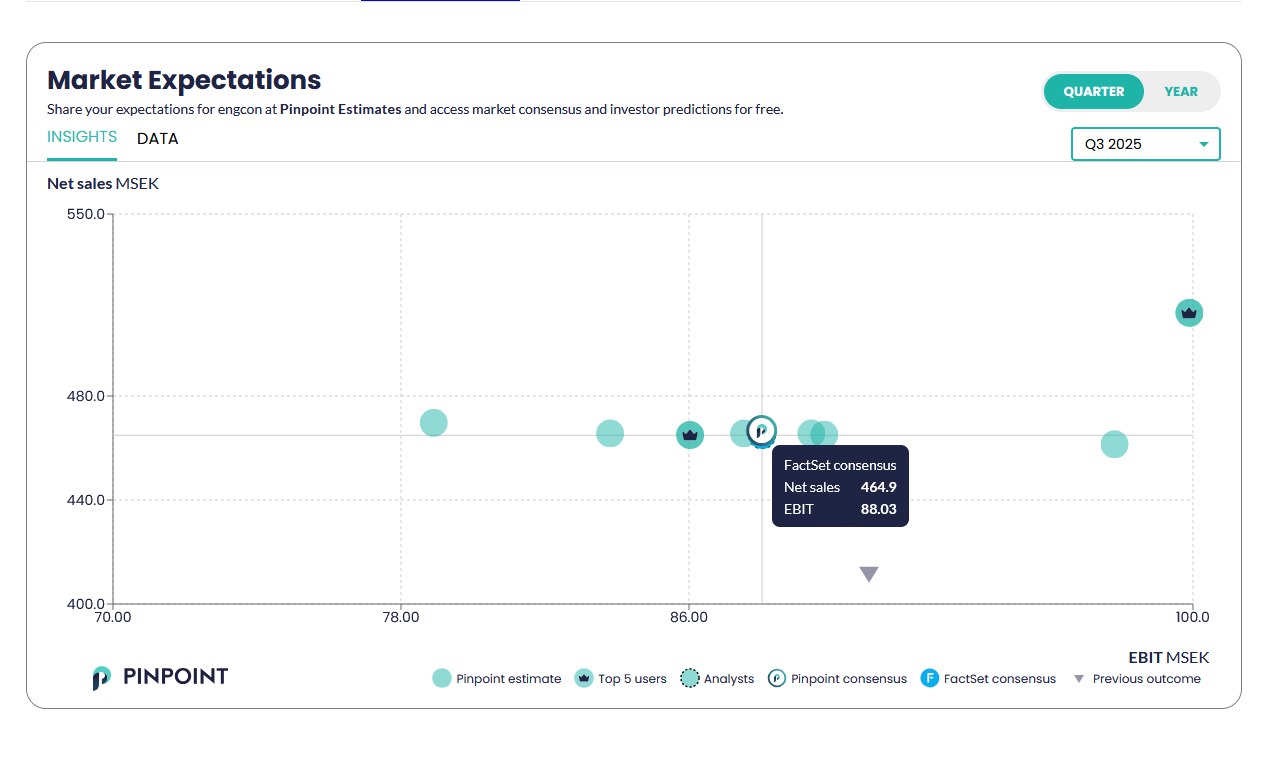Image resolution: width=1277 pixels, height=757 pixels.
Task: Click the FactSet consensus legend icon
Action: click(929, 678)
